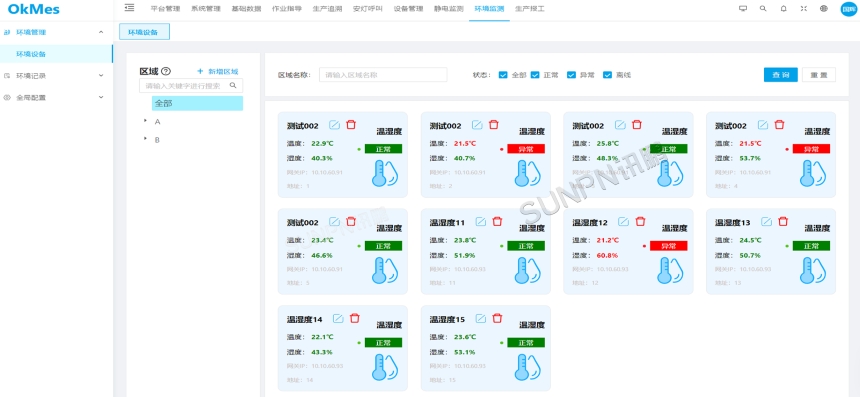Viewport: 860px width, 397px height.
Task: Uncheck the 正常 status filter
Action: coord(535,75)
